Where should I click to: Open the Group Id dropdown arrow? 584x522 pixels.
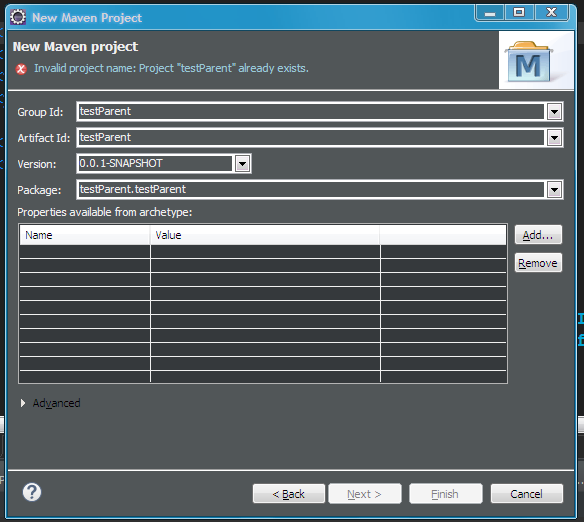[x=554, y=112]
